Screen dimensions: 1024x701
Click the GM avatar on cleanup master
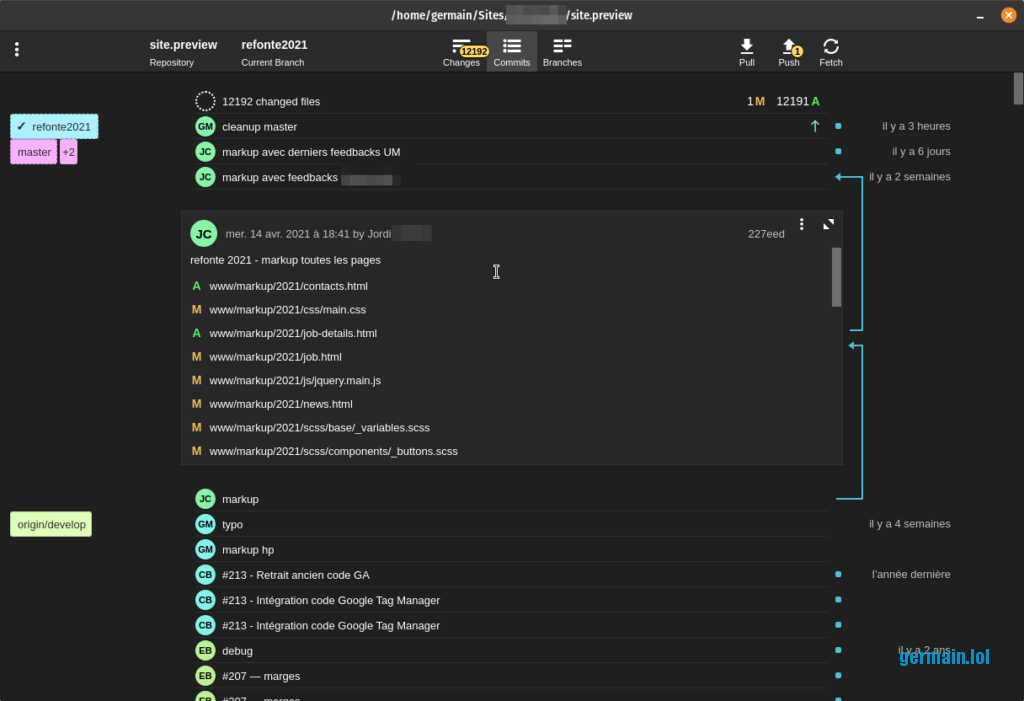click(x=205, y=127)
